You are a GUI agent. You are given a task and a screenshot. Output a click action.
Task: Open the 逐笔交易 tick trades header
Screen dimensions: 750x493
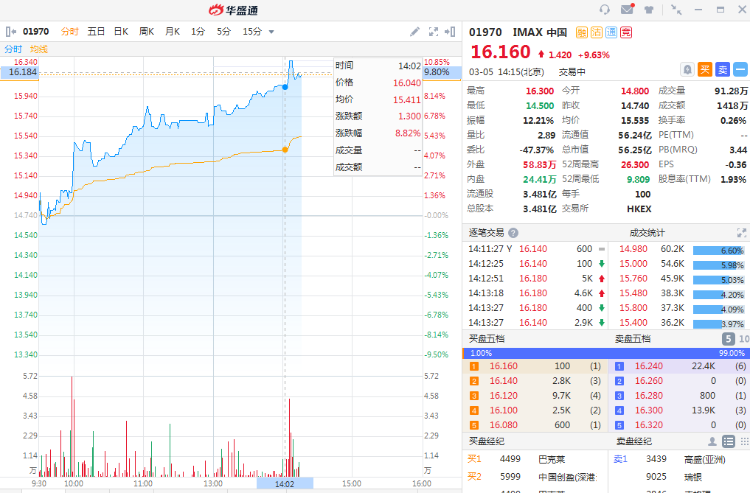pos(486,233)
